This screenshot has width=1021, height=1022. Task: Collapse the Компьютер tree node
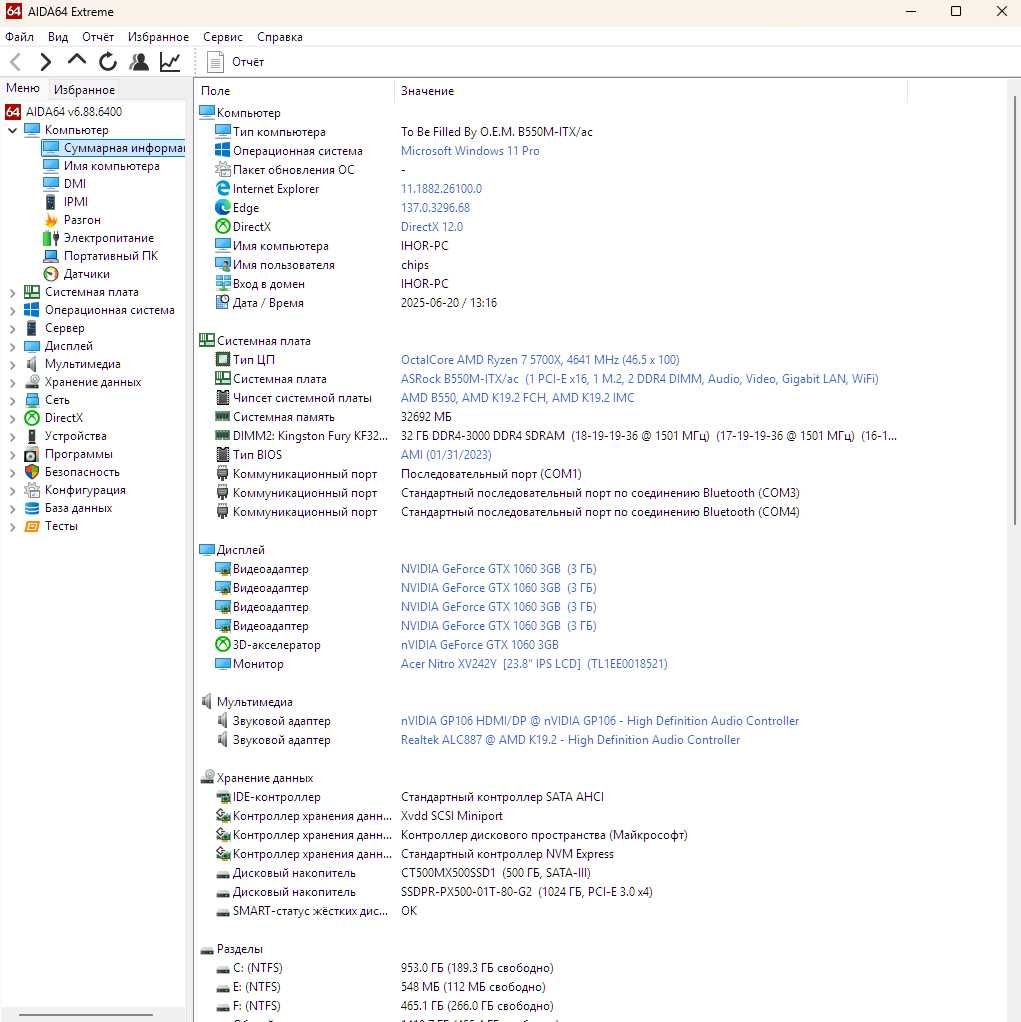click(x=12, y=130)
